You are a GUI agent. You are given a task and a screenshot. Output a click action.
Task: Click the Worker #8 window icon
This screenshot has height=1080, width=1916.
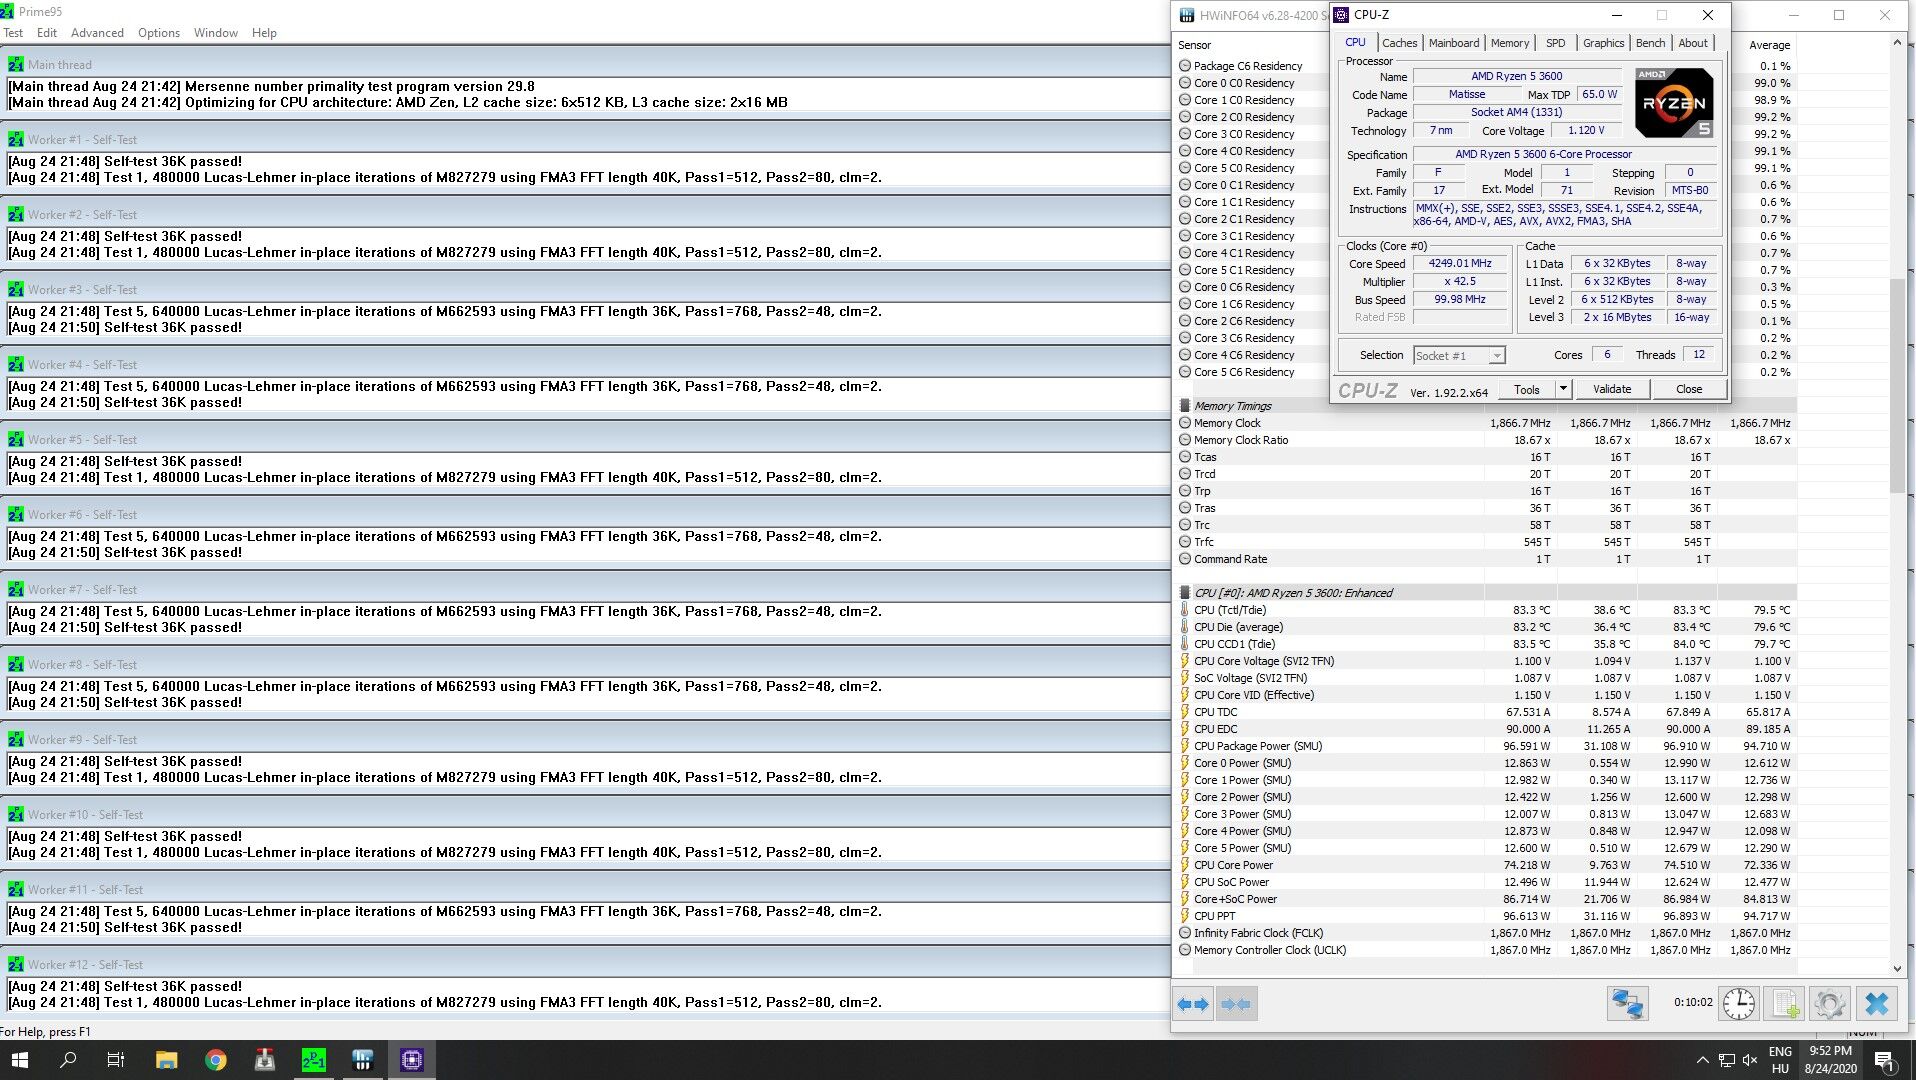click(x=15, y=665)
